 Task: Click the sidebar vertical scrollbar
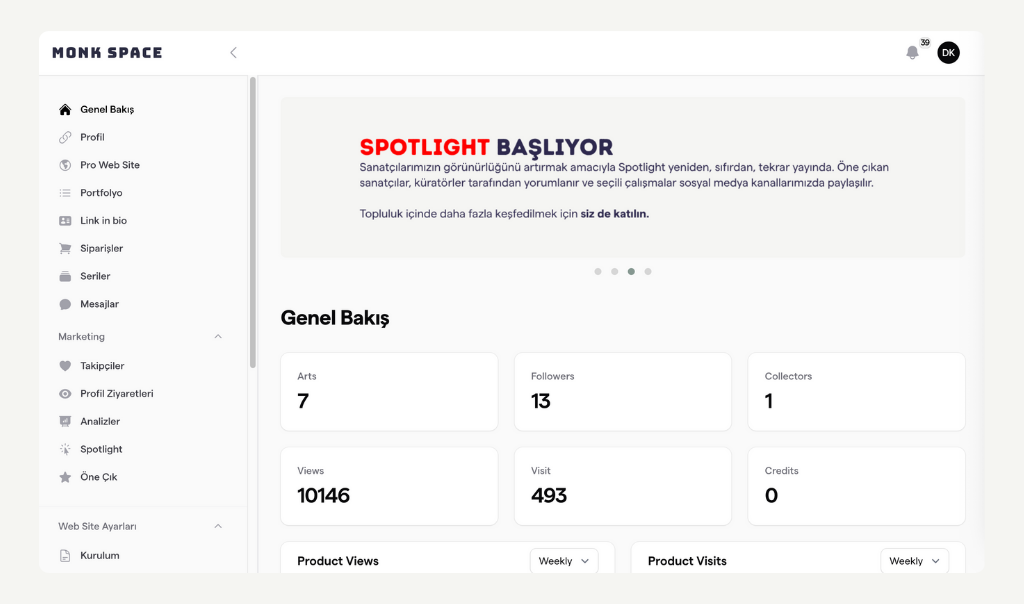[253, 220]
